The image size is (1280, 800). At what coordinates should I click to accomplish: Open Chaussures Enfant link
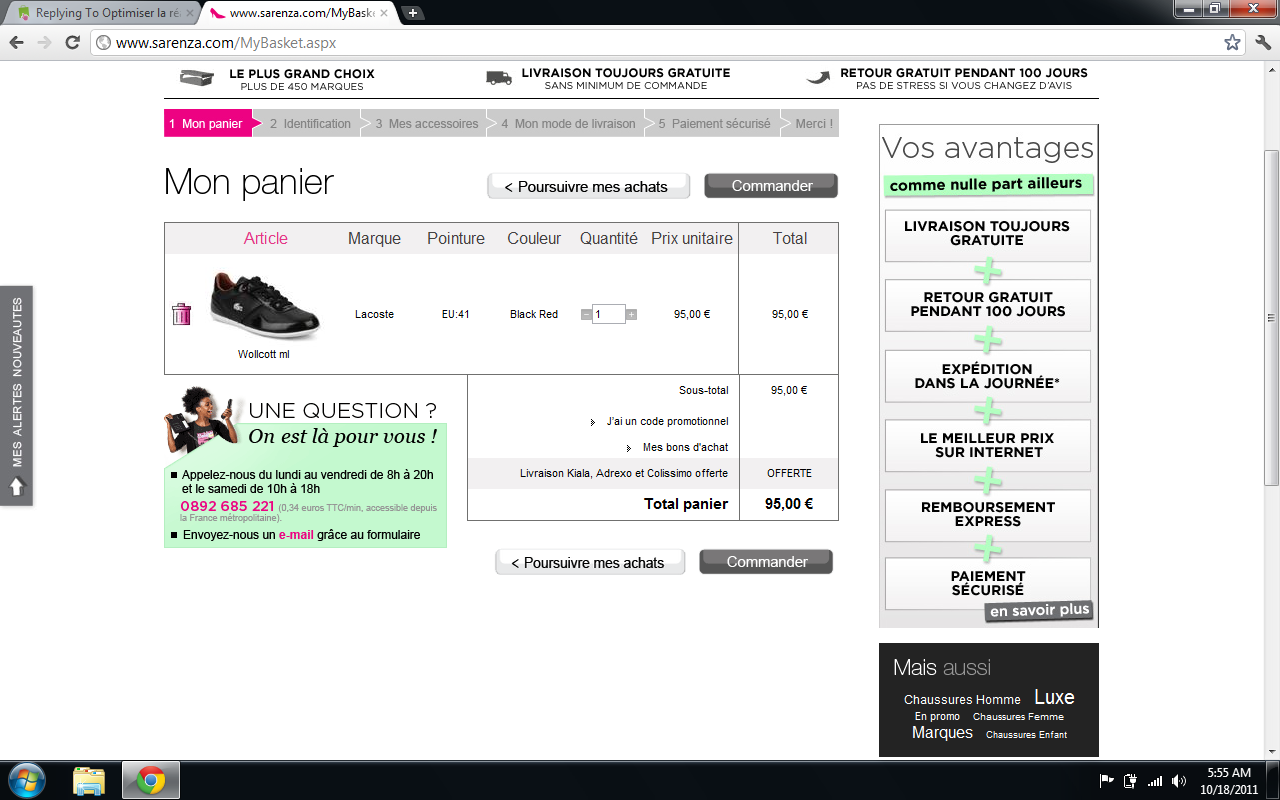coord(1026,735)
